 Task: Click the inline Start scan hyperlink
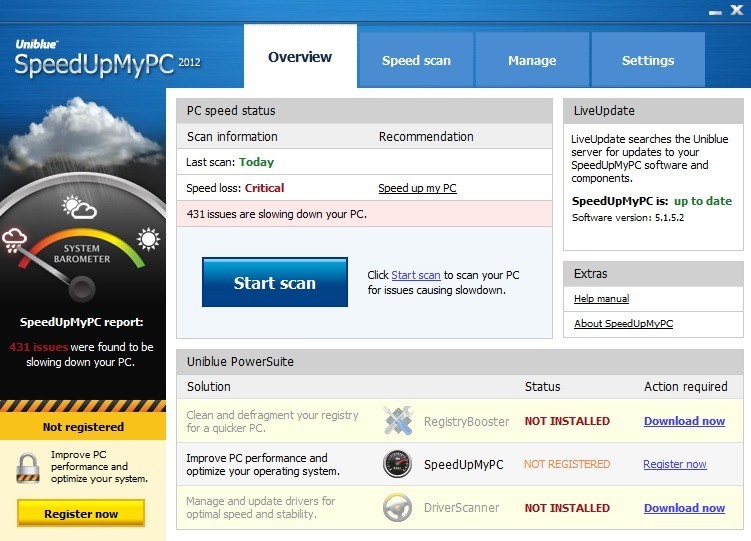[x=415, y=275]
